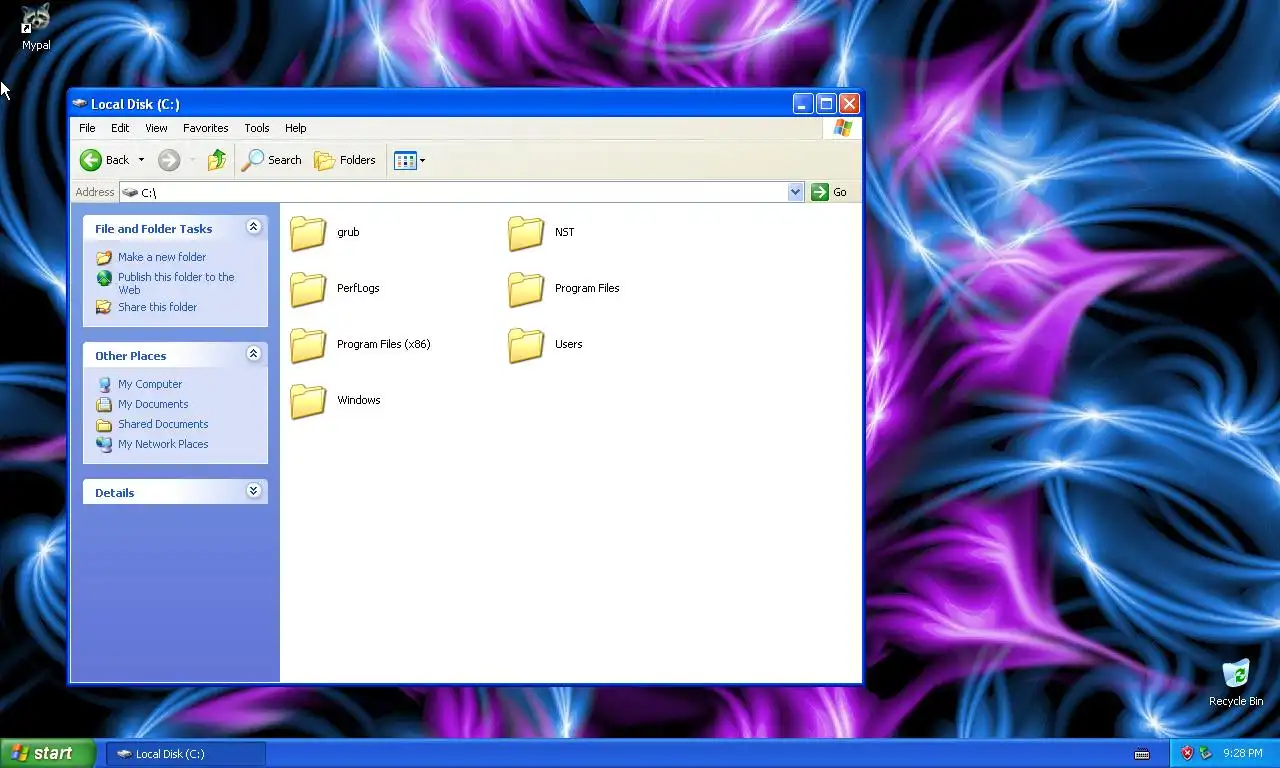This screenshot has height=768, width=1280.
Task: Click the Publish to Web globe icon
Action: tap(104, 278)
